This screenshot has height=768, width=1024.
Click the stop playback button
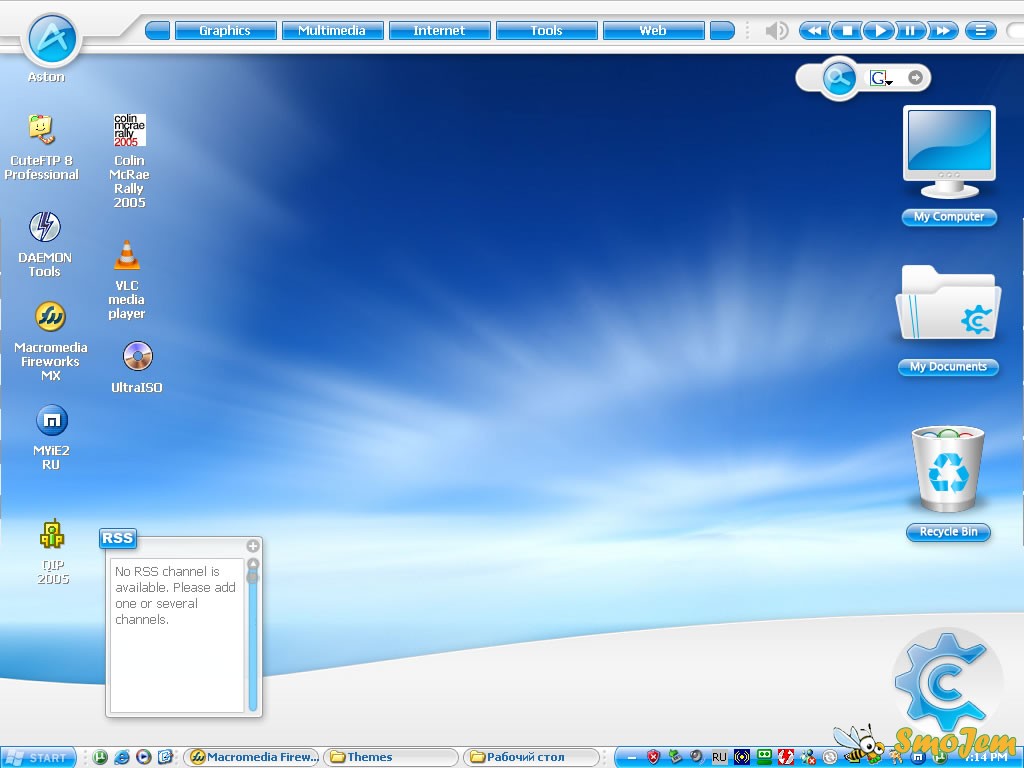(847, 31)
